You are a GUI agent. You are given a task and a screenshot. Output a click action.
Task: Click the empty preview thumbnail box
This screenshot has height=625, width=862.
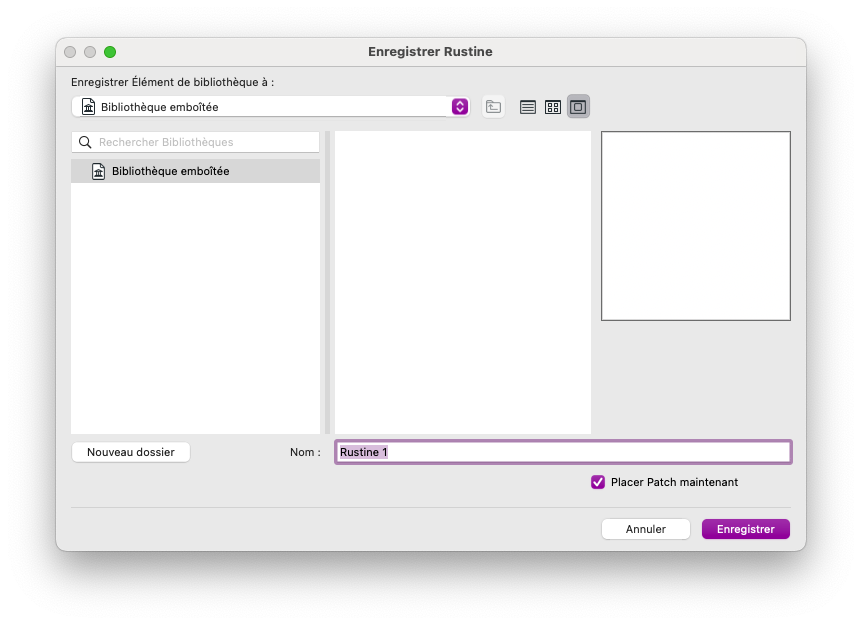pyautogui.click(x=696, y=226)
